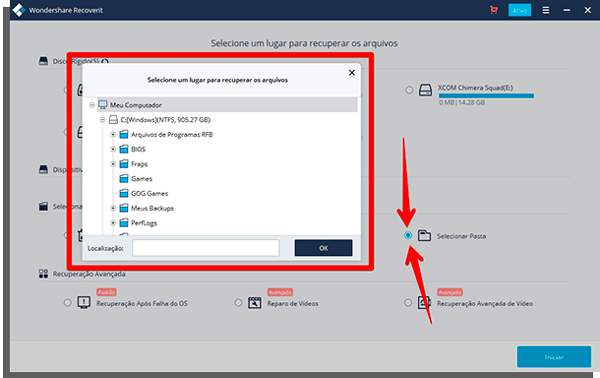
Task: Select the text 'Meus Backups'
Action: [x=152, y=208]
